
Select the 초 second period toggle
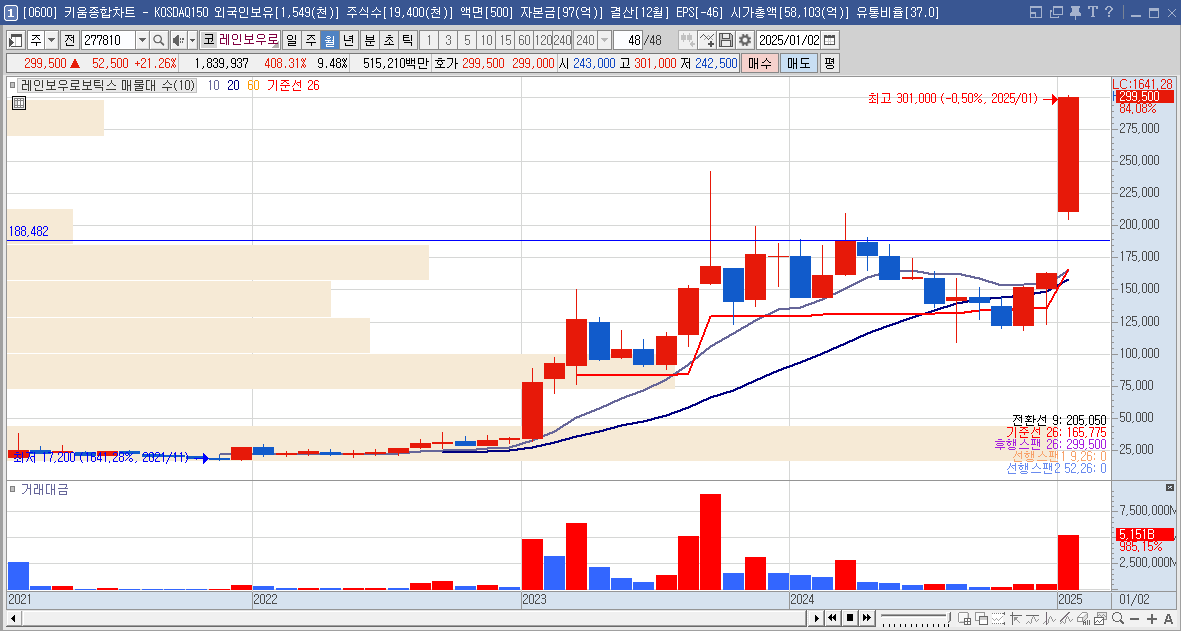point(389,40)
